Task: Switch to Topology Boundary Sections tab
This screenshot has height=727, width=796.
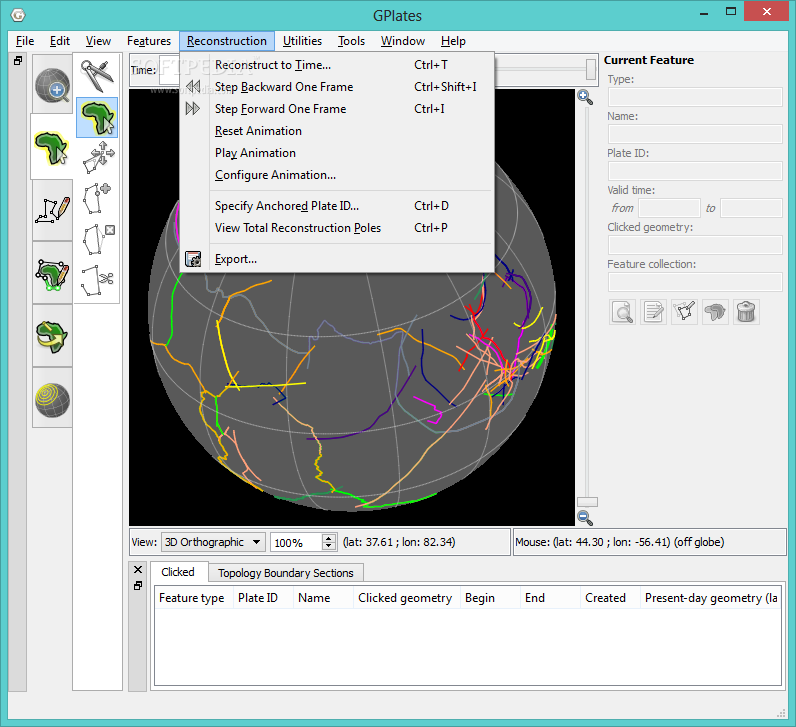Action: point(285,573)
